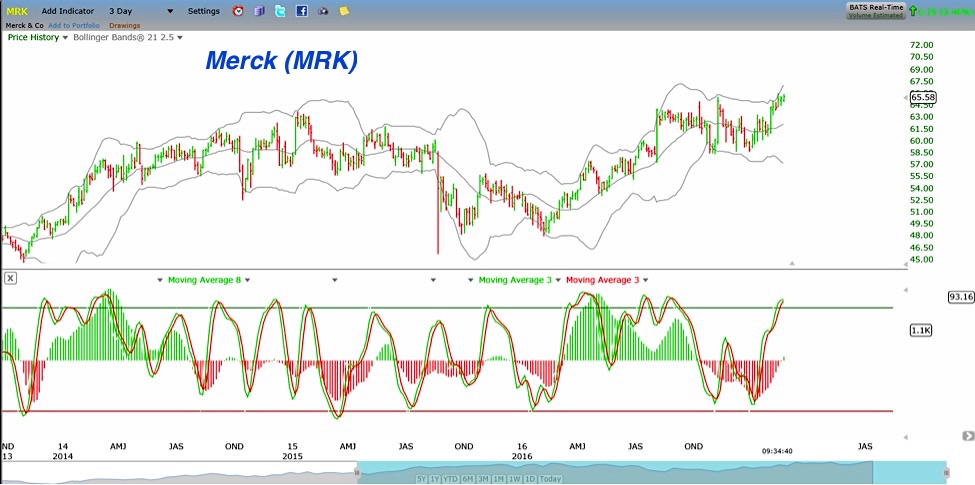The height and width of the screenshot is (485, 975).
Task: Select the 1W range button
Action: (x=514, y=479)
